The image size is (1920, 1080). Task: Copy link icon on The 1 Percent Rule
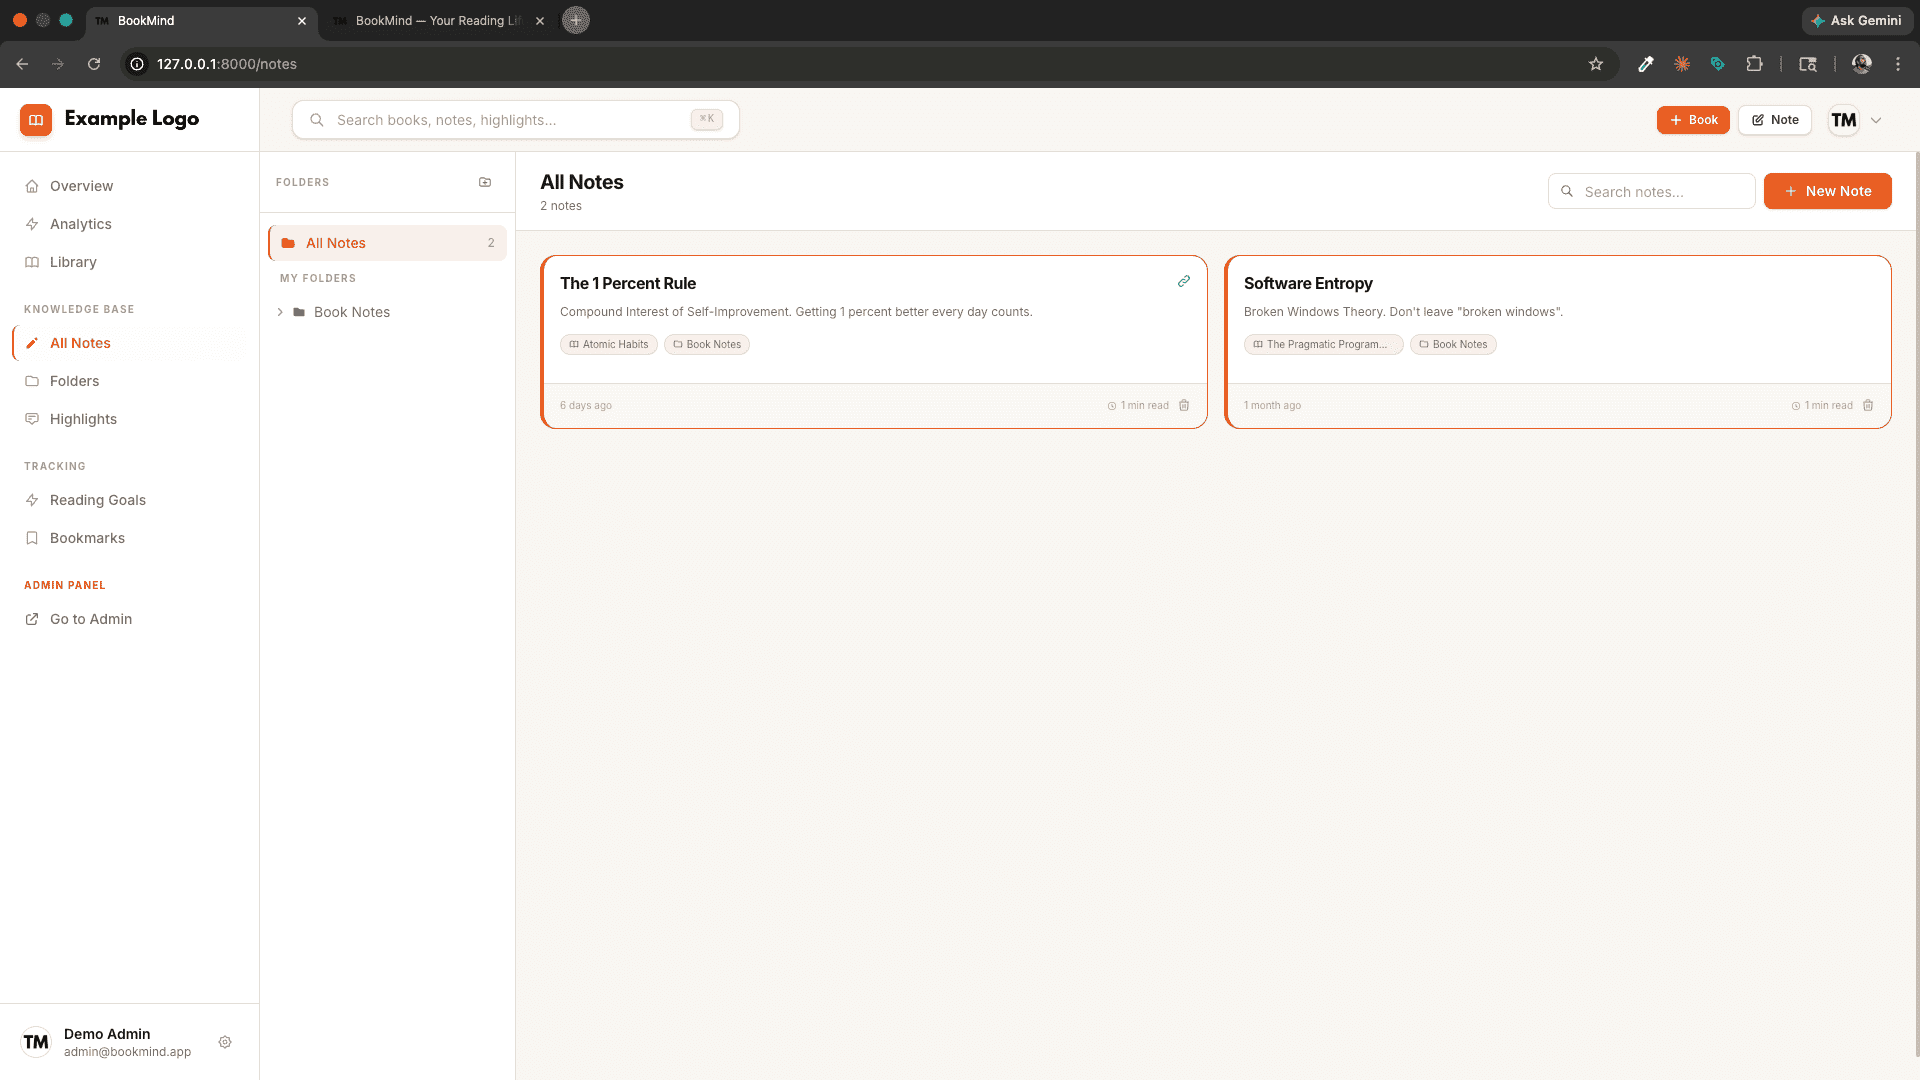point(1184,282)
